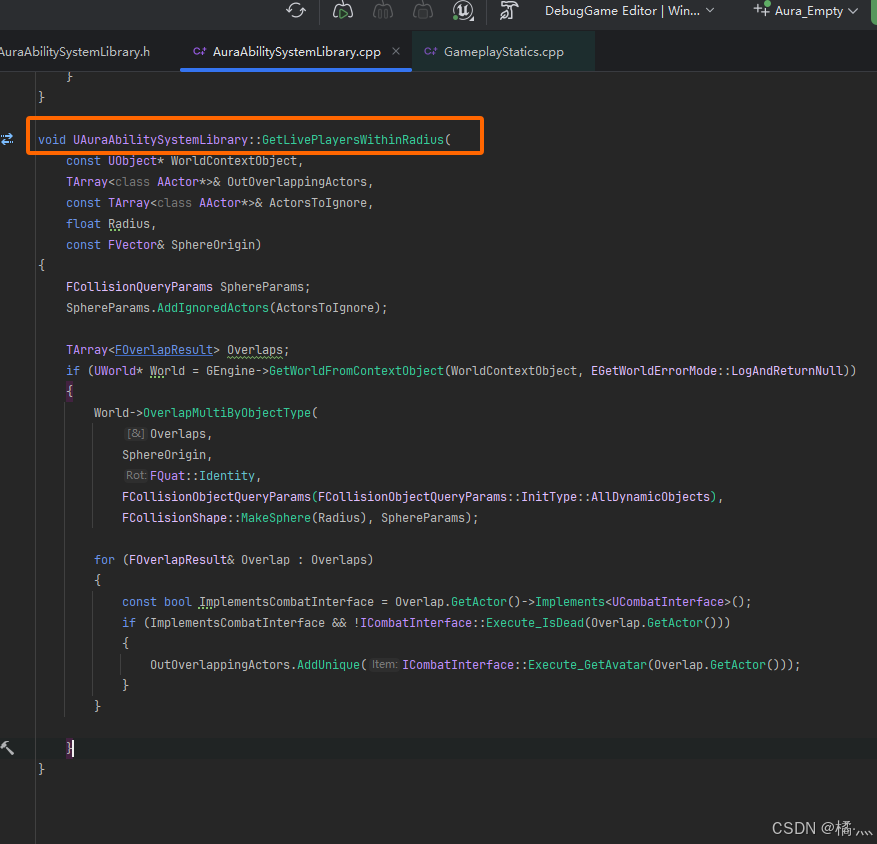877x844 pixels.
Task: Click the OverlapMultiByObjectType method call
Action: pyautogui.click(x=227, y=413)
